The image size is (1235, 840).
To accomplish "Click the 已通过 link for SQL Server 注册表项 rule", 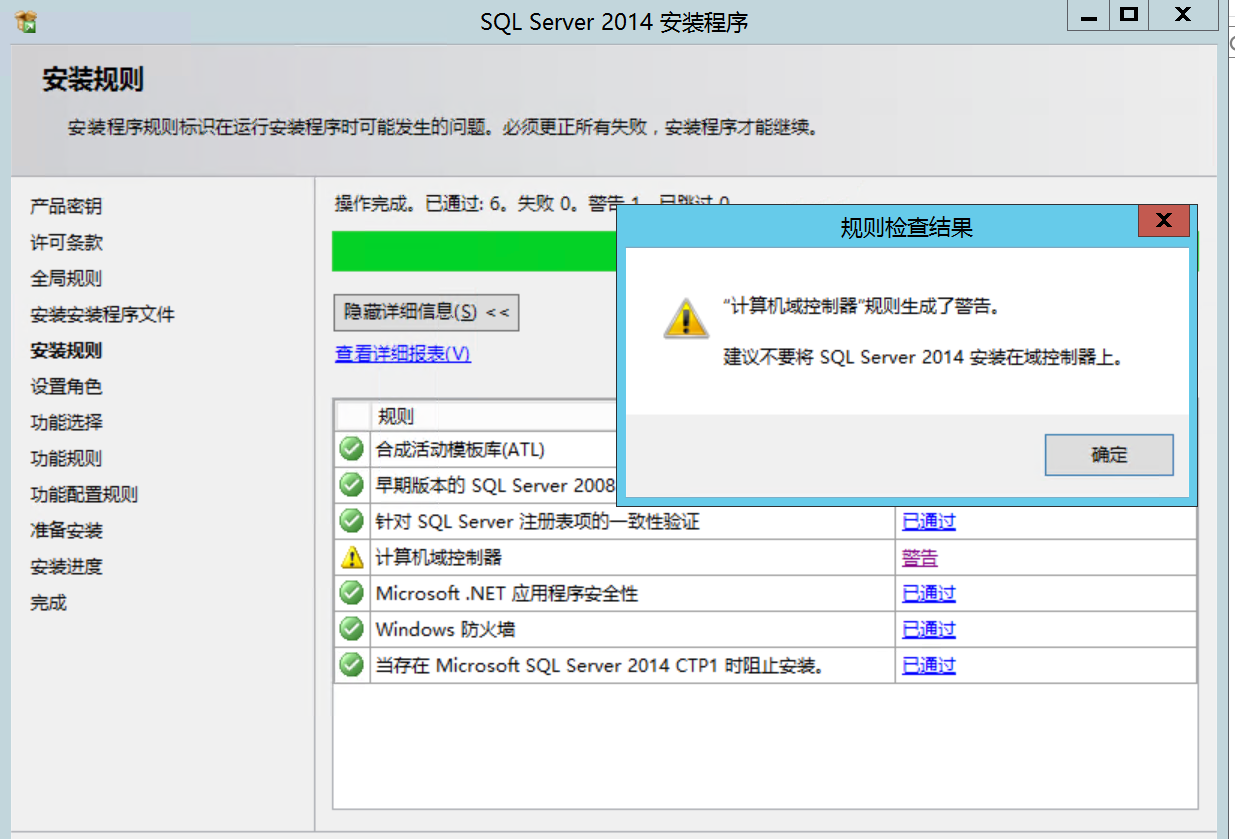I will tap(929, 521).
